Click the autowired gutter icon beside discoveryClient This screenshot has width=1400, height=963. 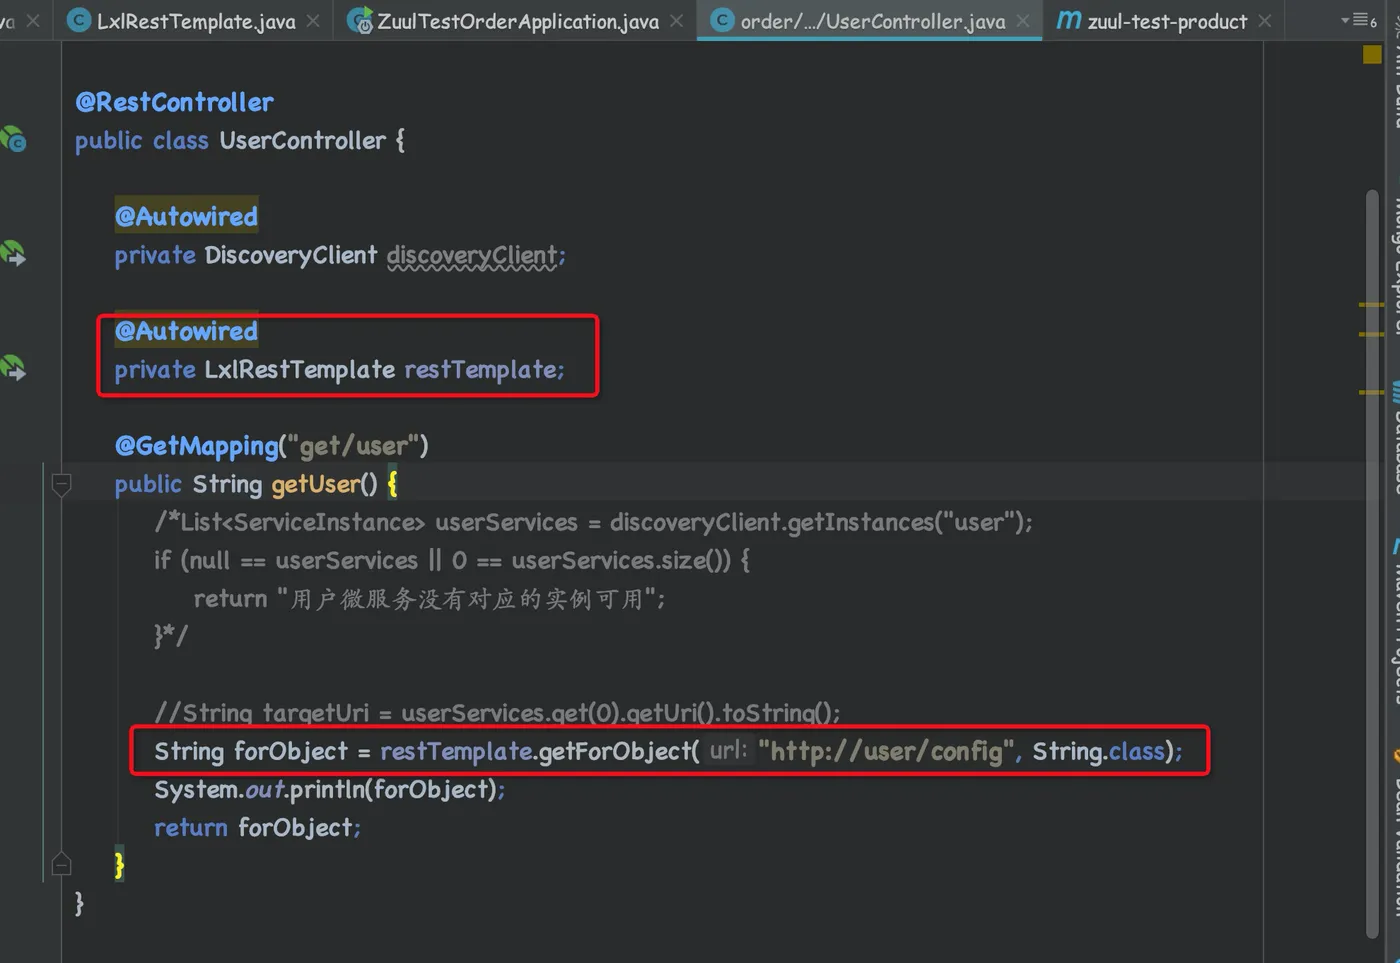coord(14,253)
